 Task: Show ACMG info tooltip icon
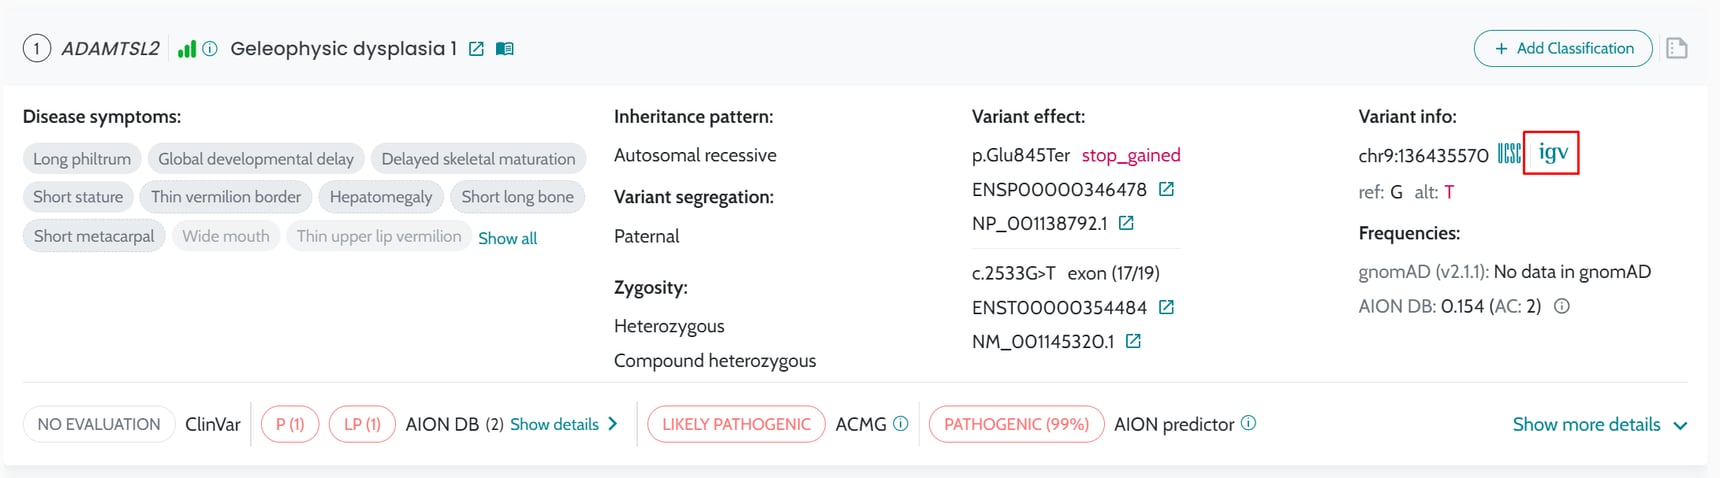pos(900,423)
